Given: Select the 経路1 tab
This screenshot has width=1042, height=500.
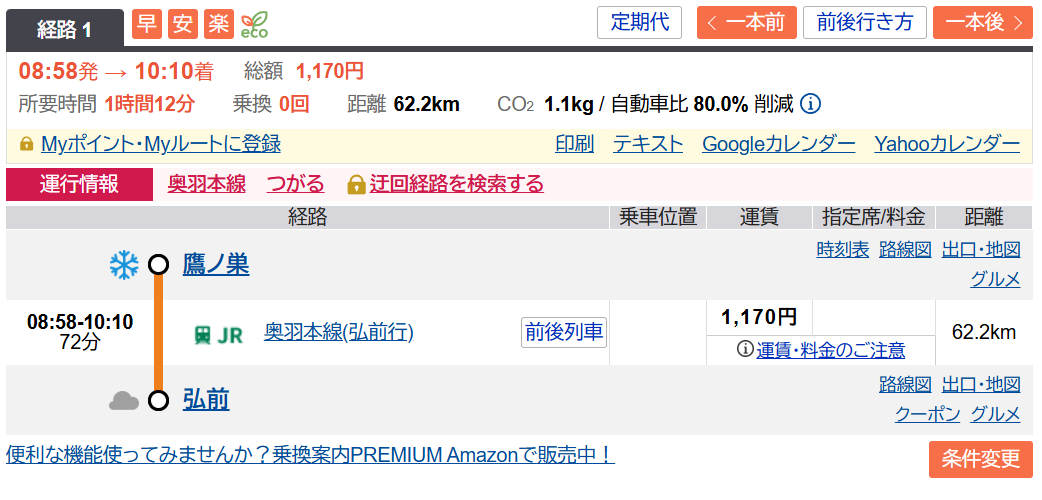Looking at the screenshot, I should pyautogui.click(x=65, y=28).
